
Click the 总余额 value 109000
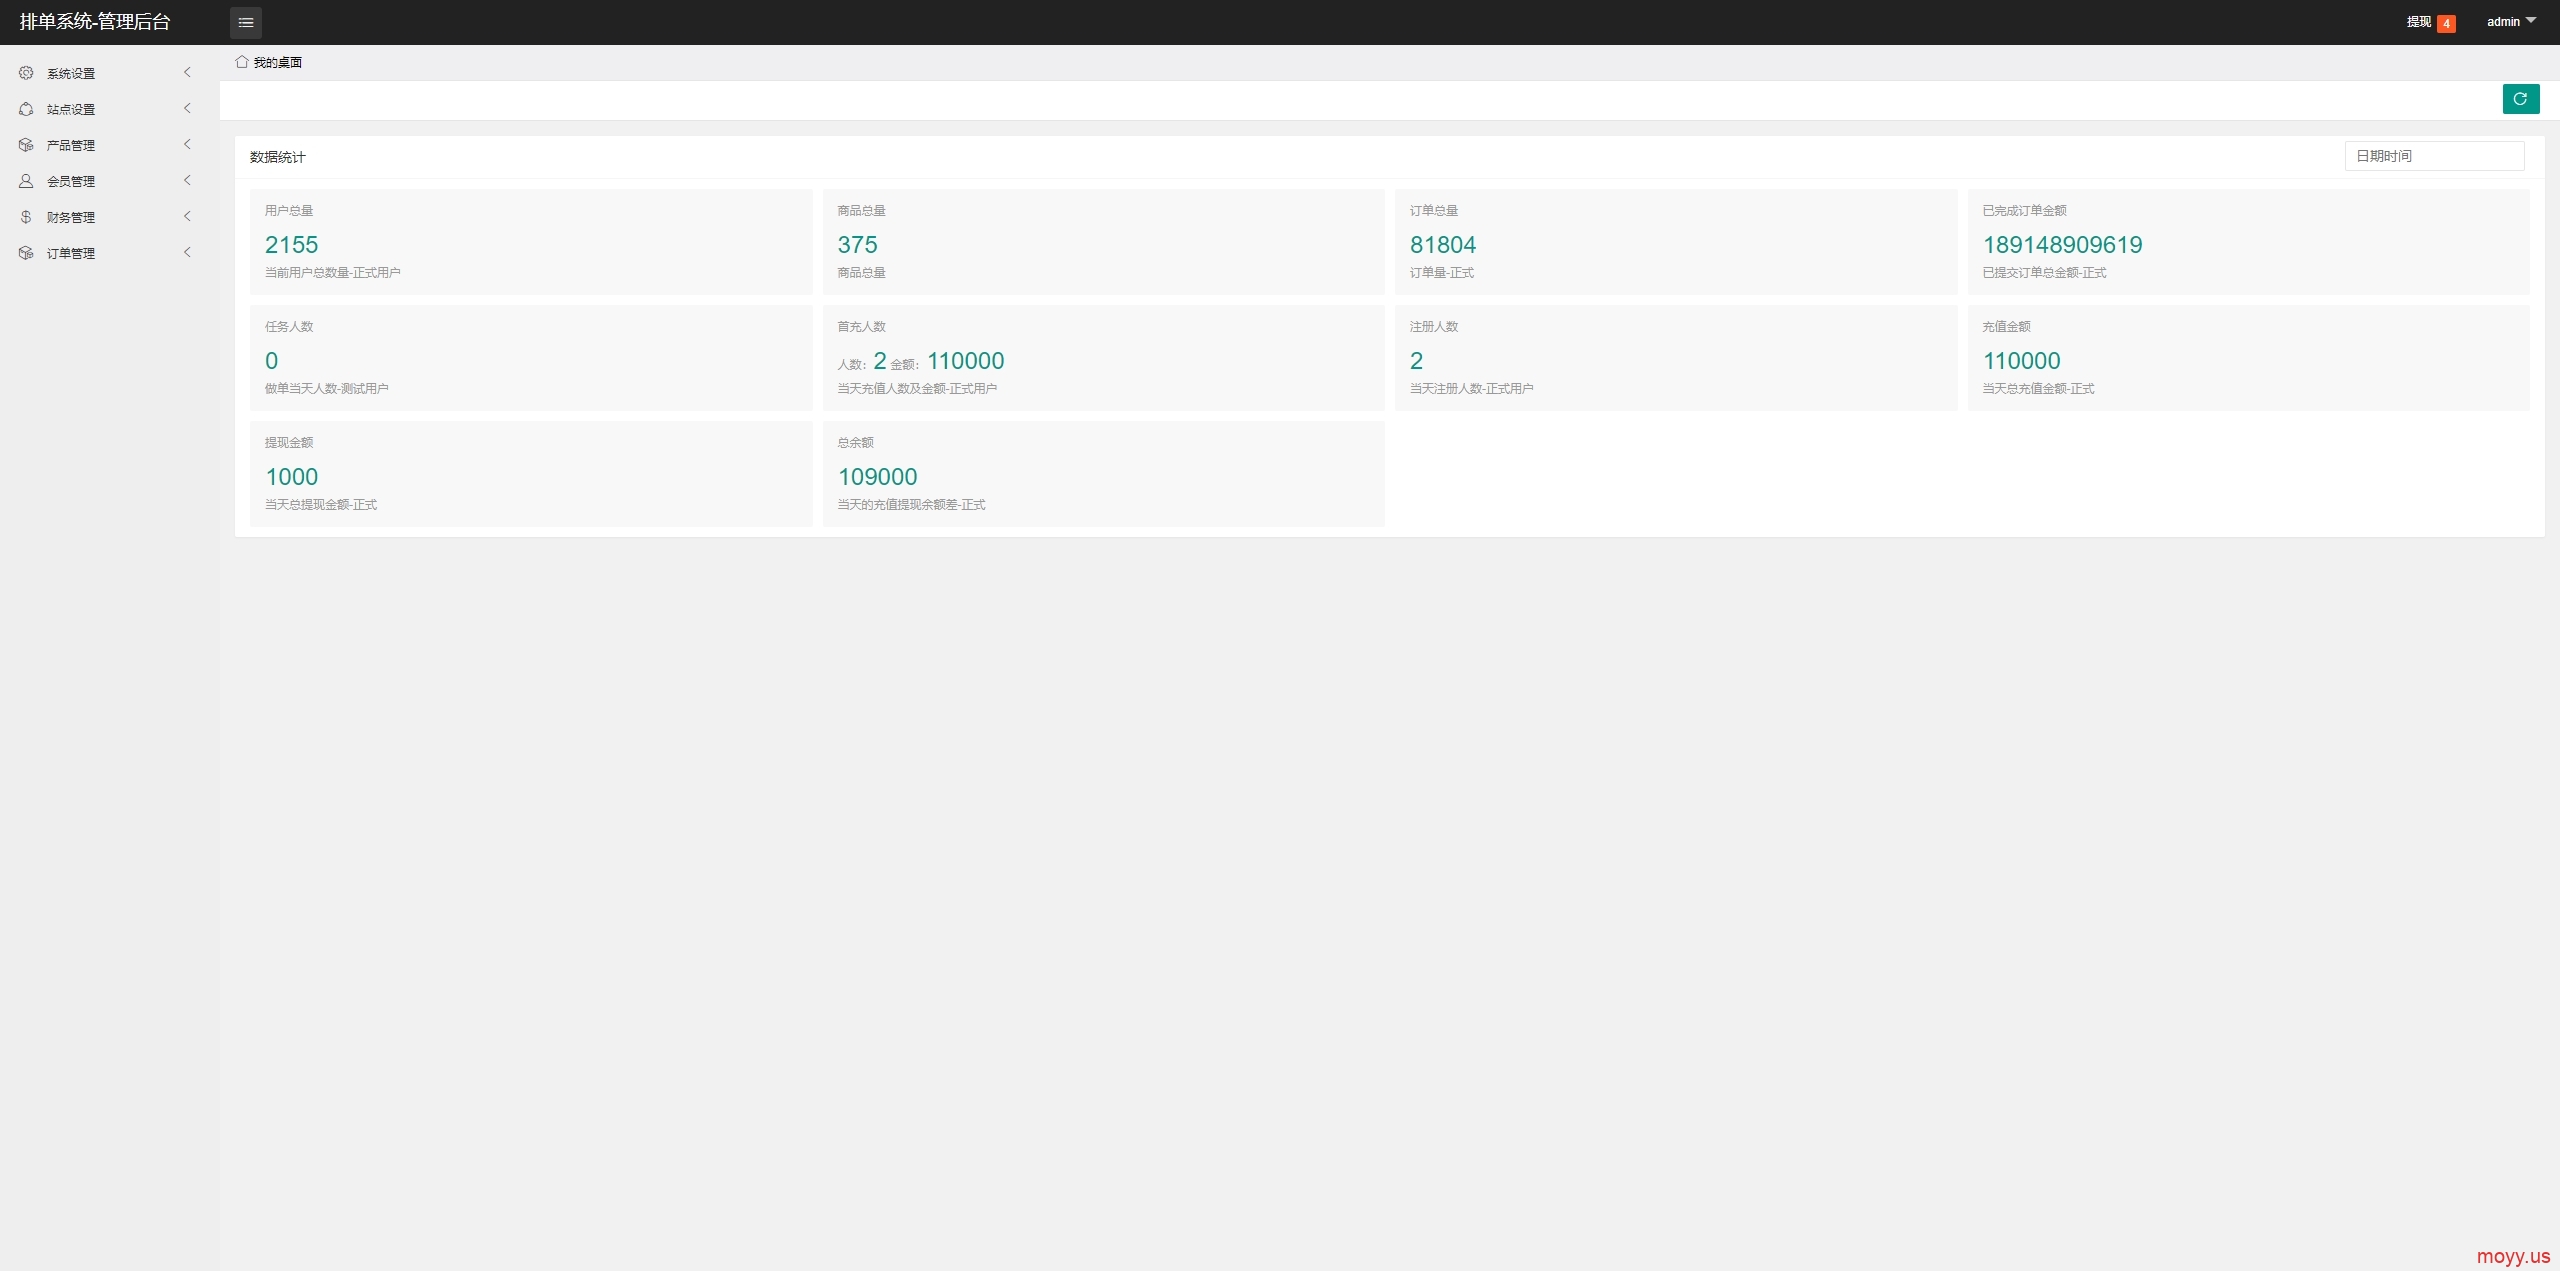tap(877, 477)
